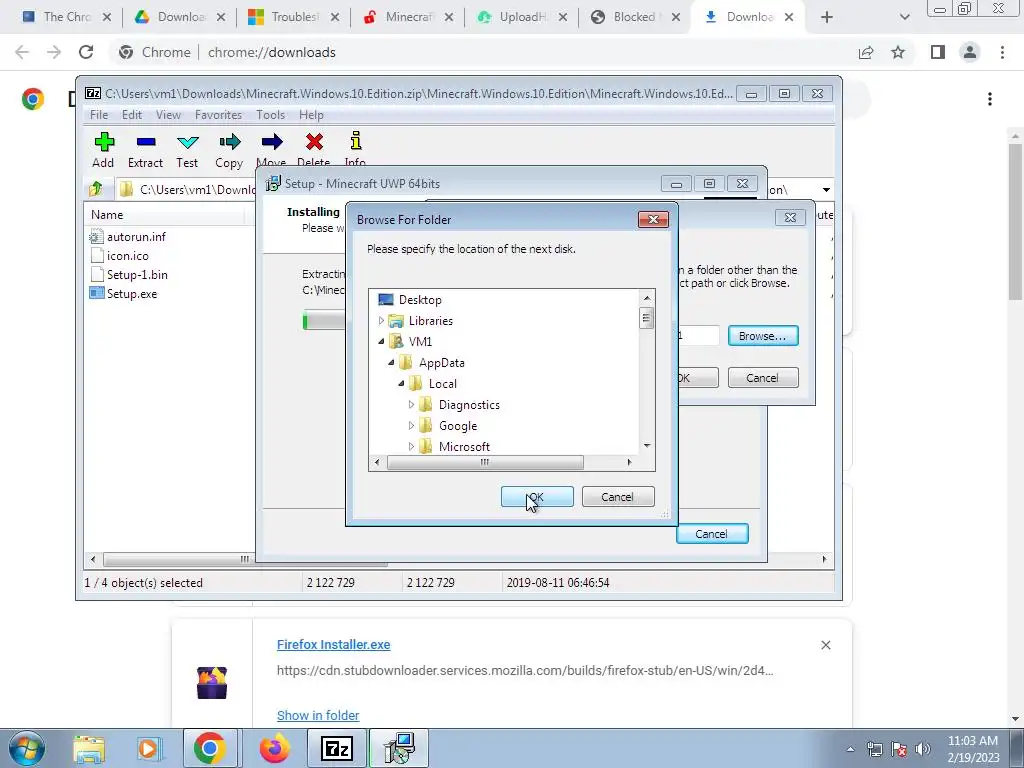The image size is (1024, 768).
Task: Expand the Diagnostics node arrow
Action: click(x=411, y=405)
